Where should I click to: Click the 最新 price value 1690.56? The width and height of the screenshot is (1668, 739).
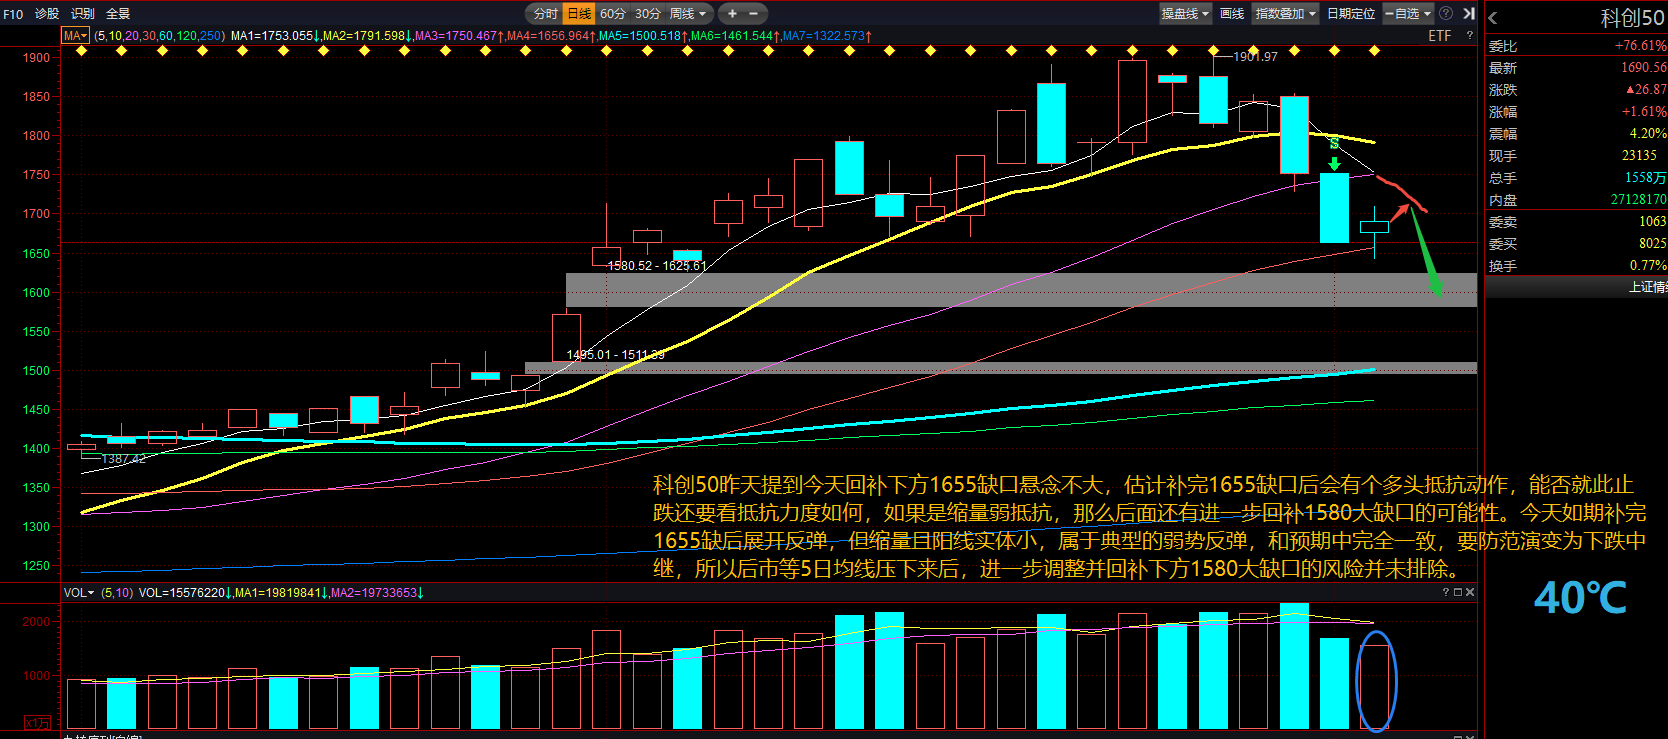click(1644, 68)
